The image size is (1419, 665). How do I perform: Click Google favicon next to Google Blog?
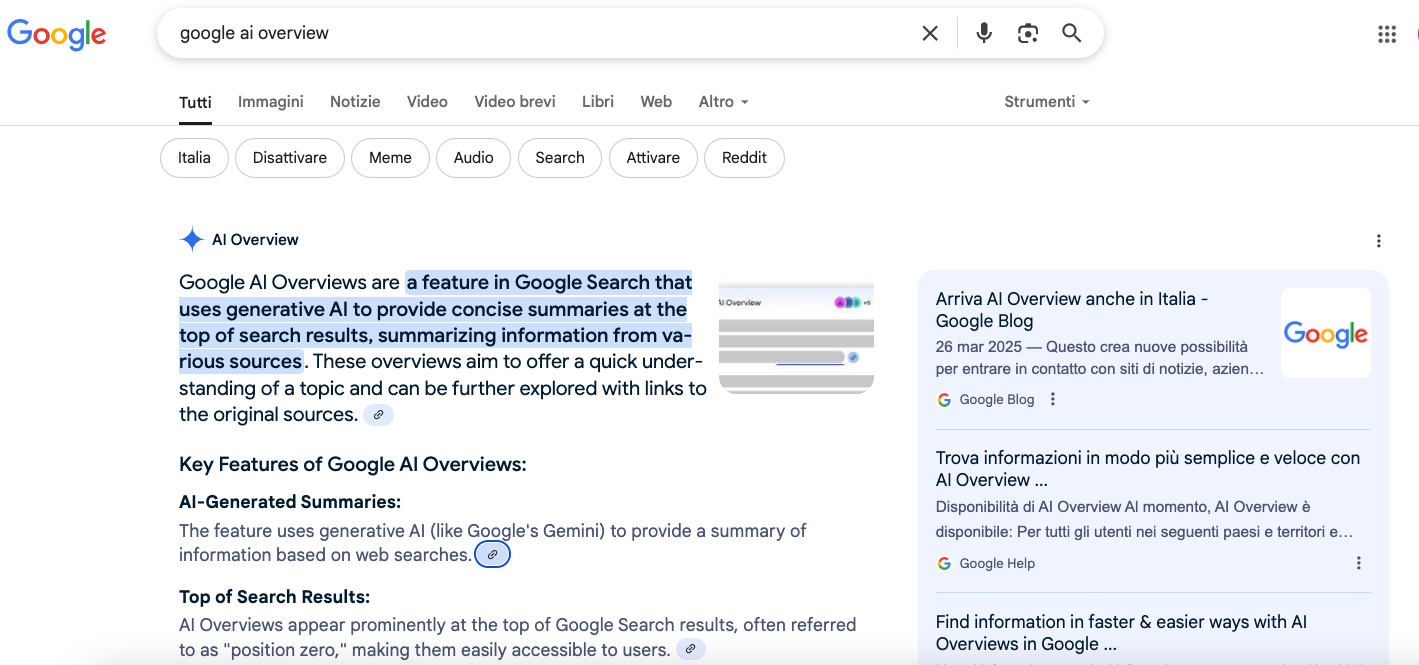click(944, 399)
